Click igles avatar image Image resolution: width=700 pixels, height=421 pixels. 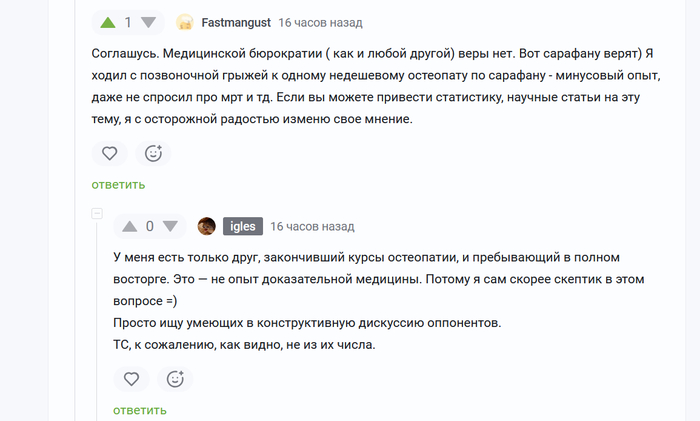(206, 226)
